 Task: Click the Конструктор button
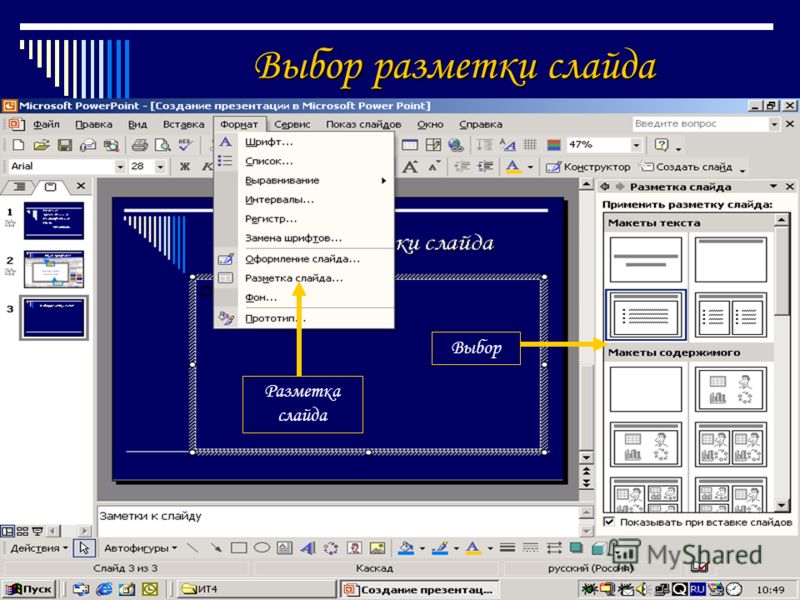(588, 167)
